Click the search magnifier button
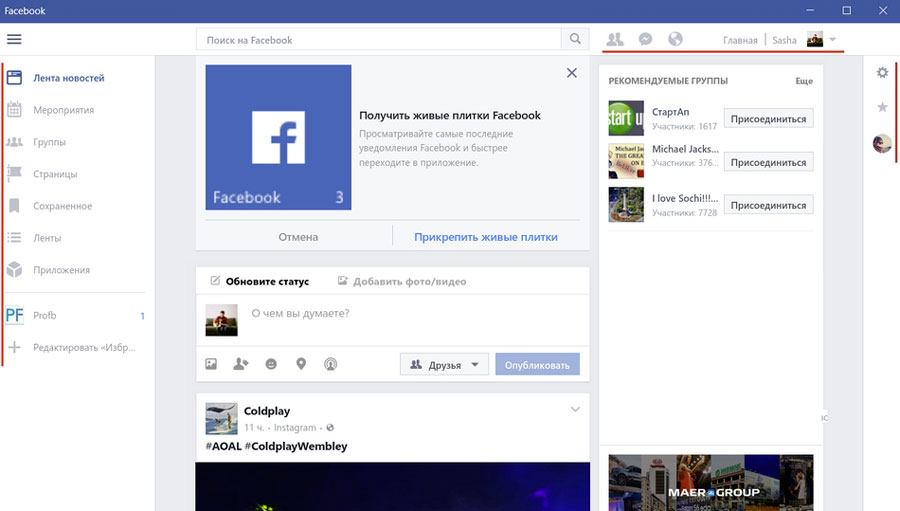900x511 pixels. (x=575, y=40)
